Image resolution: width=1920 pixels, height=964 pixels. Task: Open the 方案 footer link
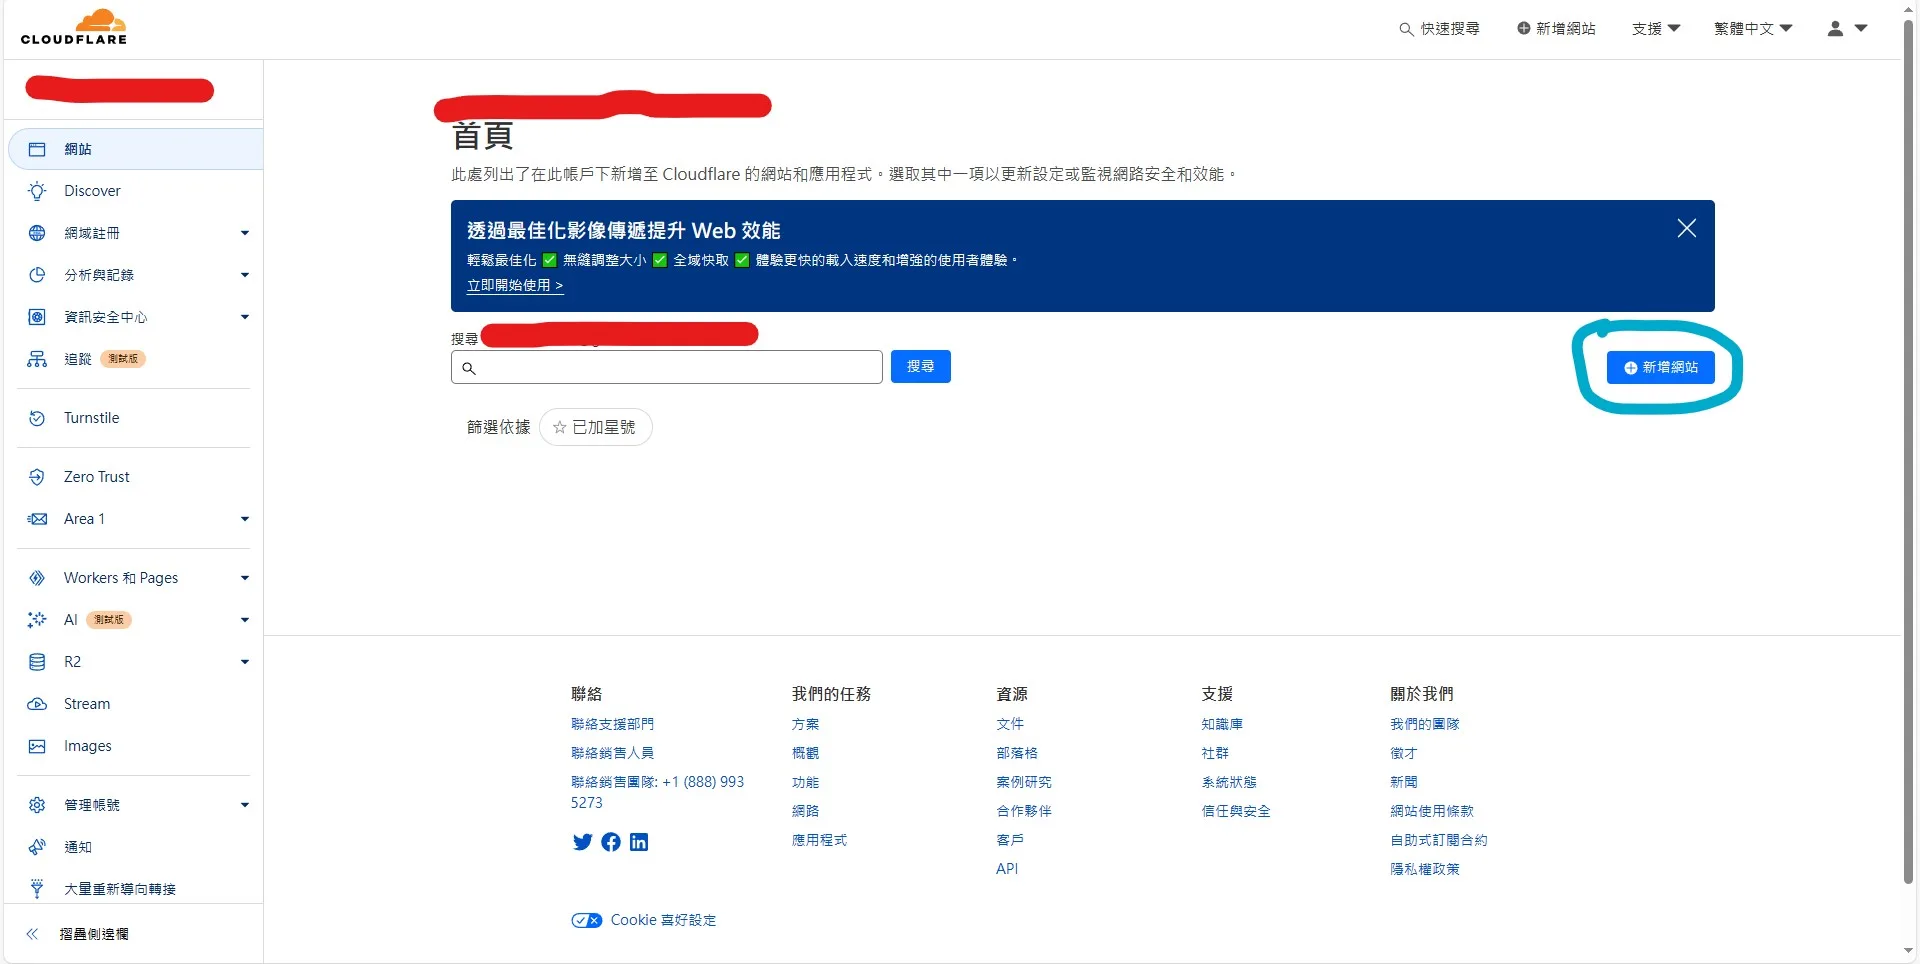click(x=805, y=724)
